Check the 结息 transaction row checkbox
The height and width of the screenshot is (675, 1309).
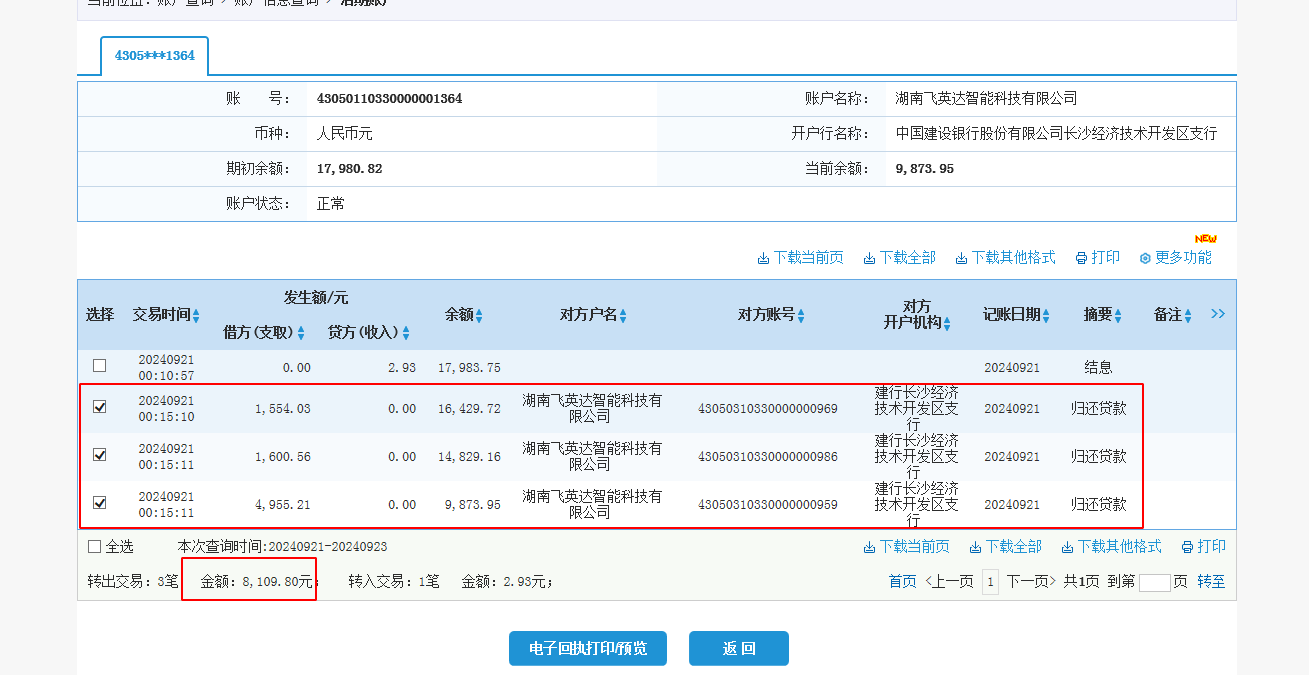point(99,366)
